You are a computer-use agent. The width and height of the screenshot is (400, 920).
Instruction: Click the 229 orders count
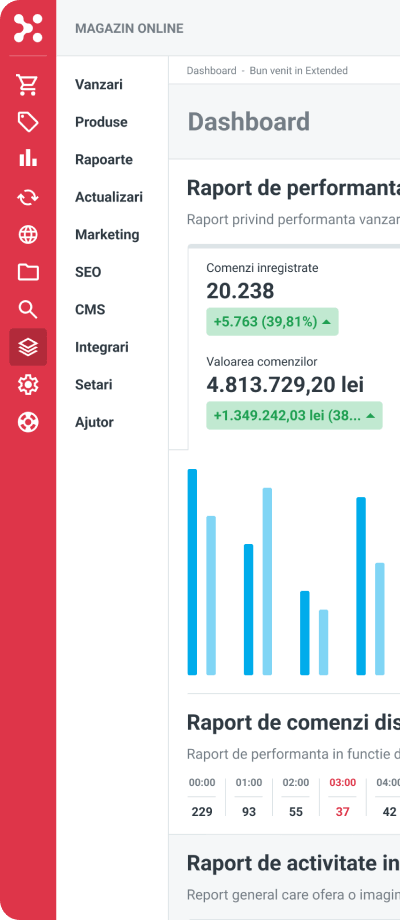point(202,811)
